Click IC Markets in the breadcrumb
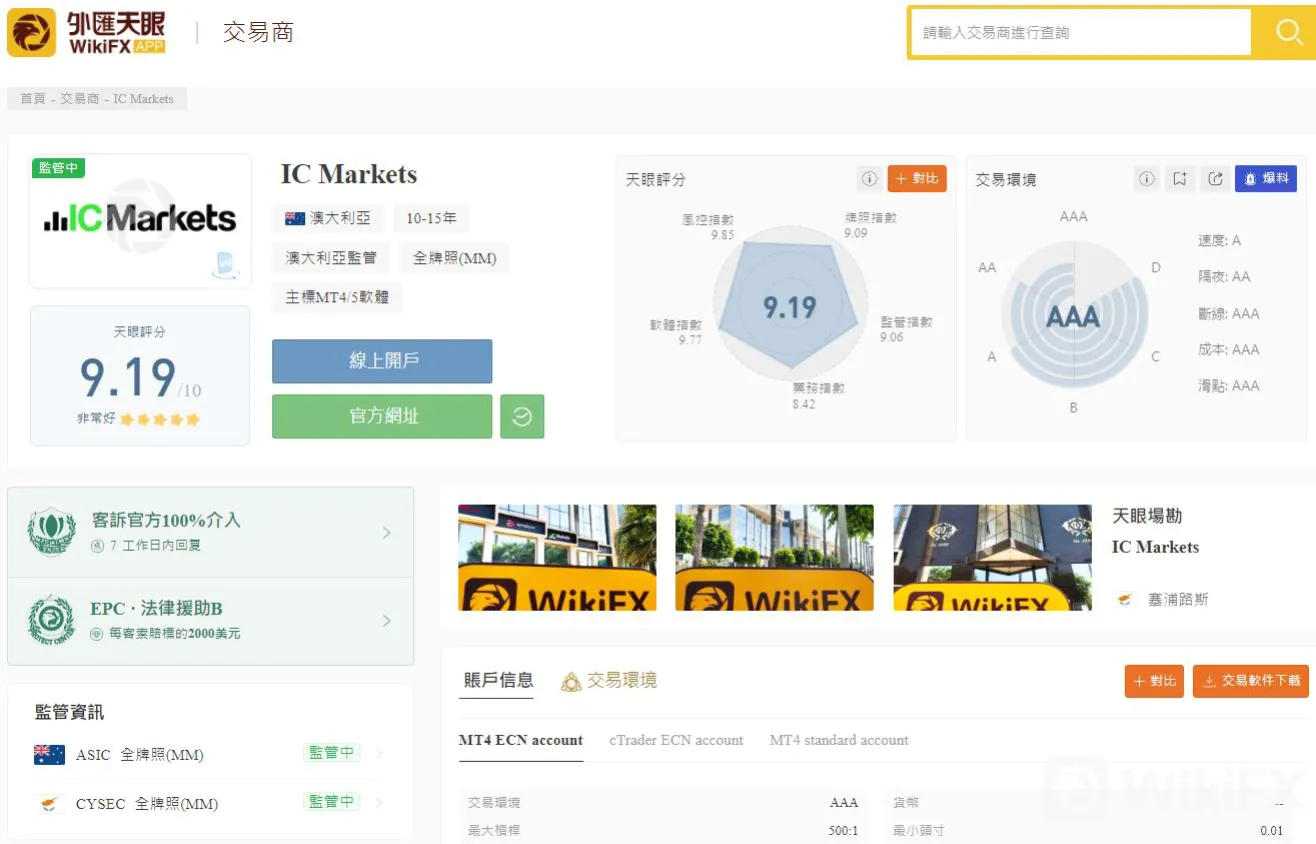The width and height of the screenshot is (1316, 844). [143, 99]
